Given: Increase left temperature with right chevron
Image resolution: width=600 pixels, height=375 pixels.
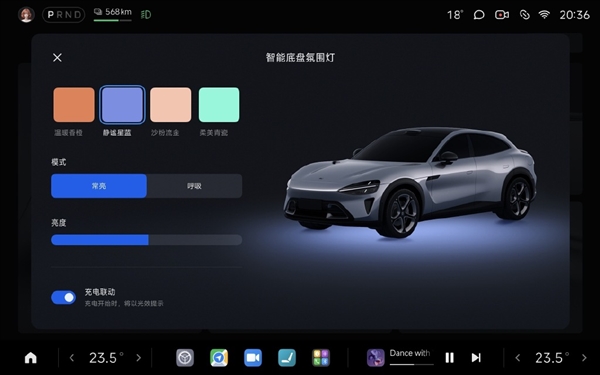Looking at the screenshot, I should (139, 358).
